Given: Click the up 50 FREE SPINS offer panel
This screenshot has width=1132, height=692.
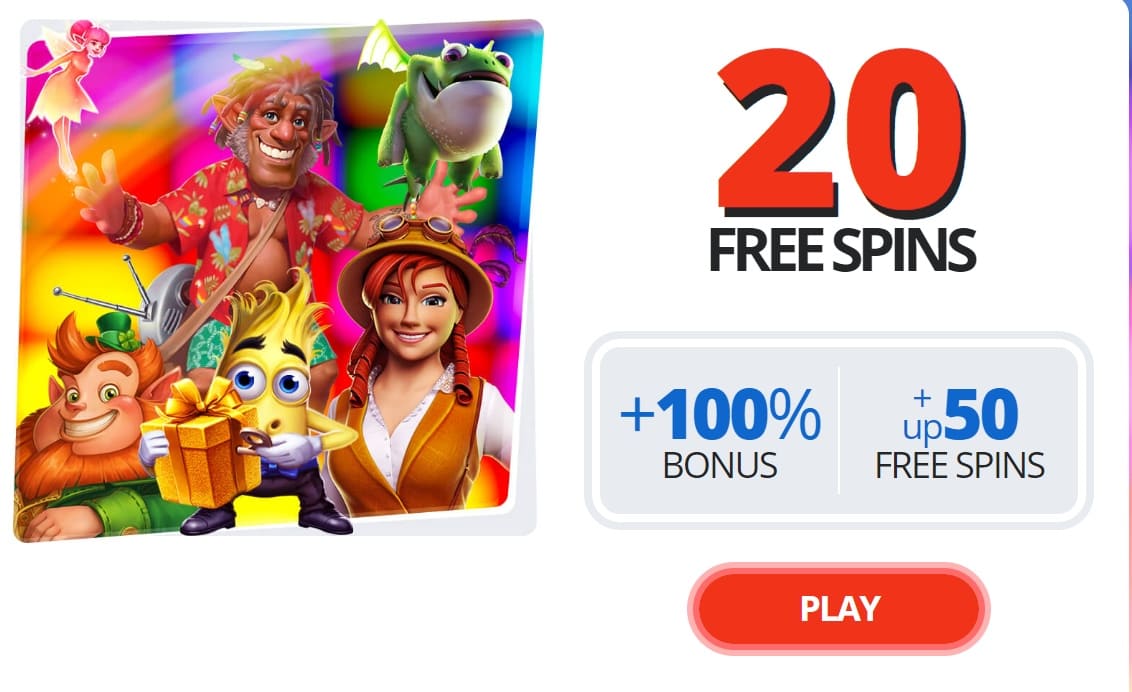Looking at the screenshot, I should click(x=959, y=431).
